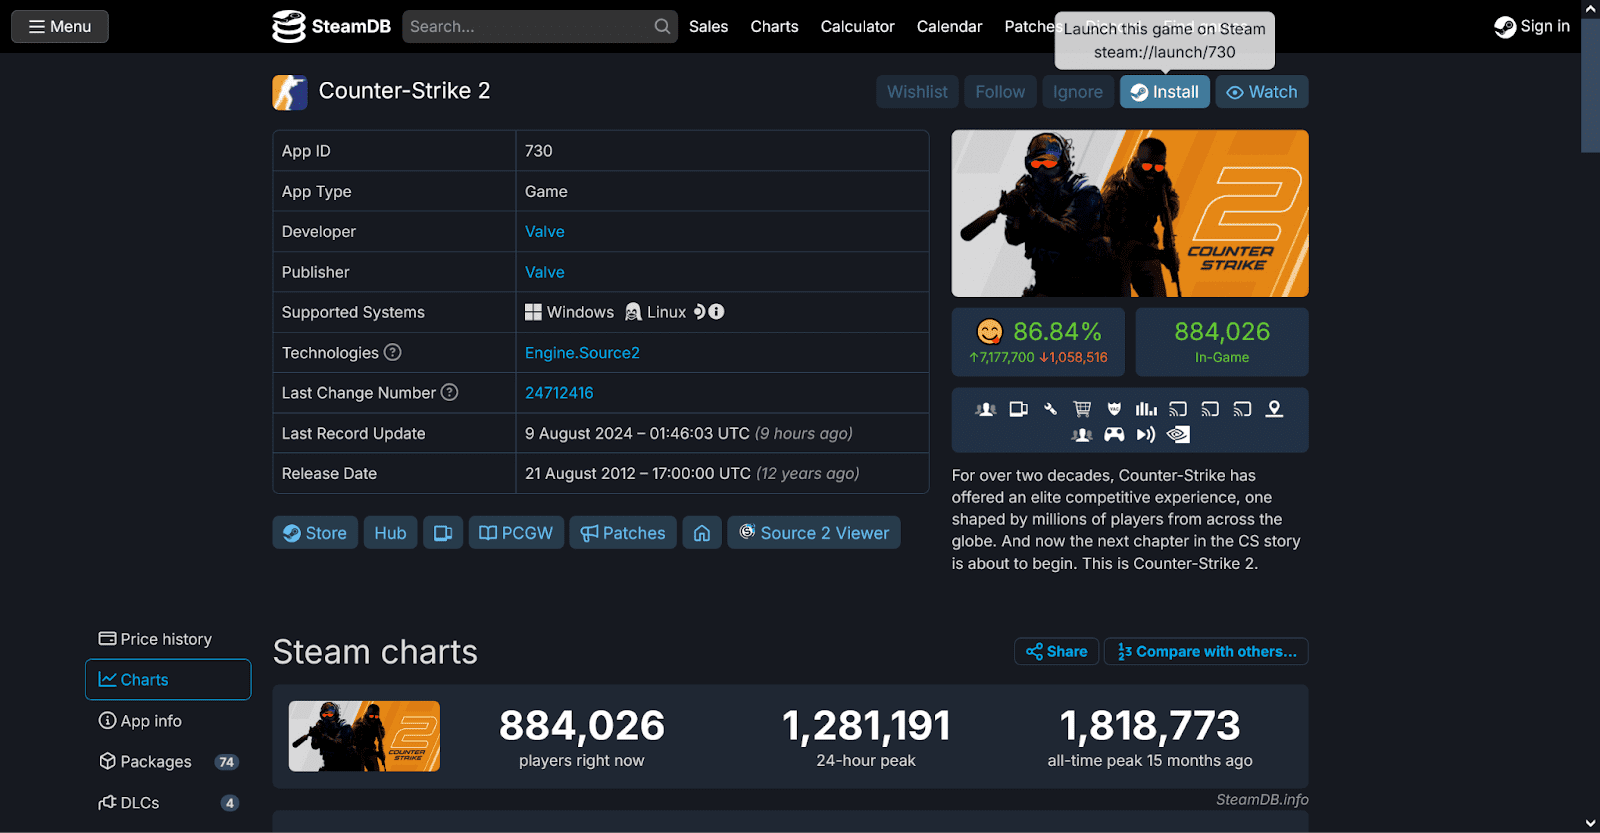Click the SteamDB logo icon
This screenshot has width=1600, height=833.
(x=288, y=27)
